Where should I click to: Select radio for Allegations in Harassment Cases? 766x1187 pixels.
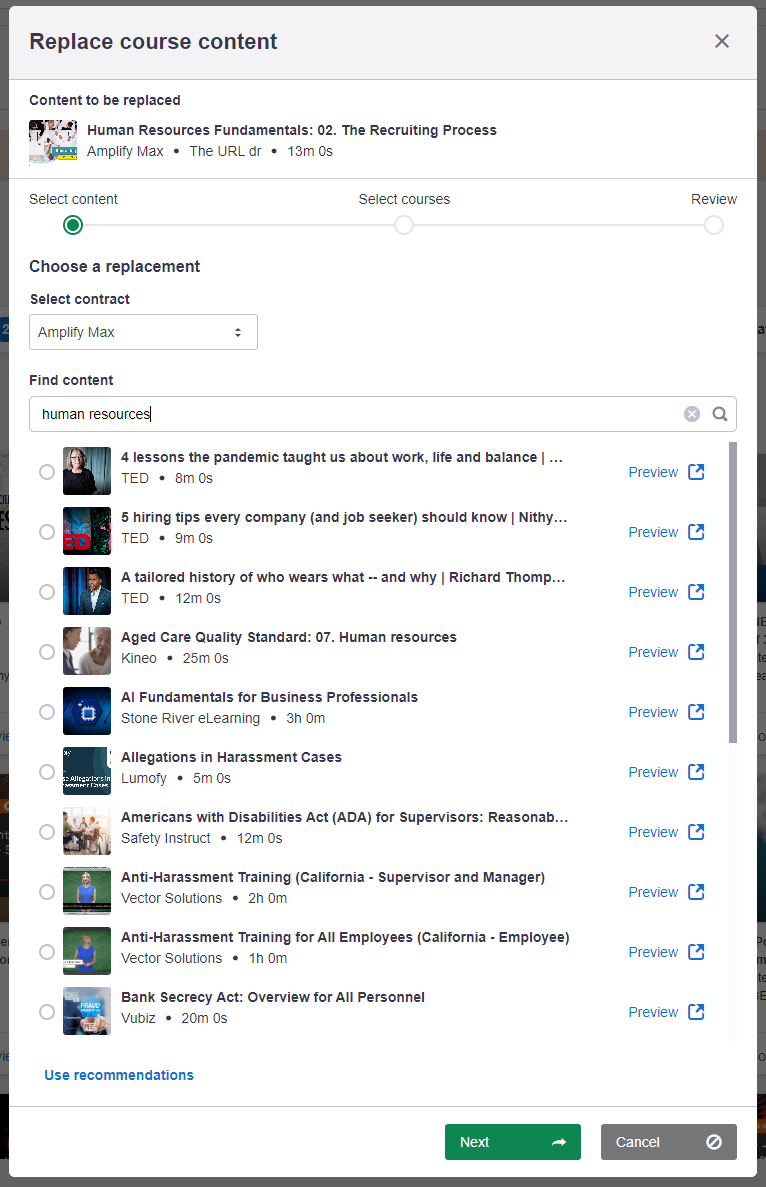(47, 771)
